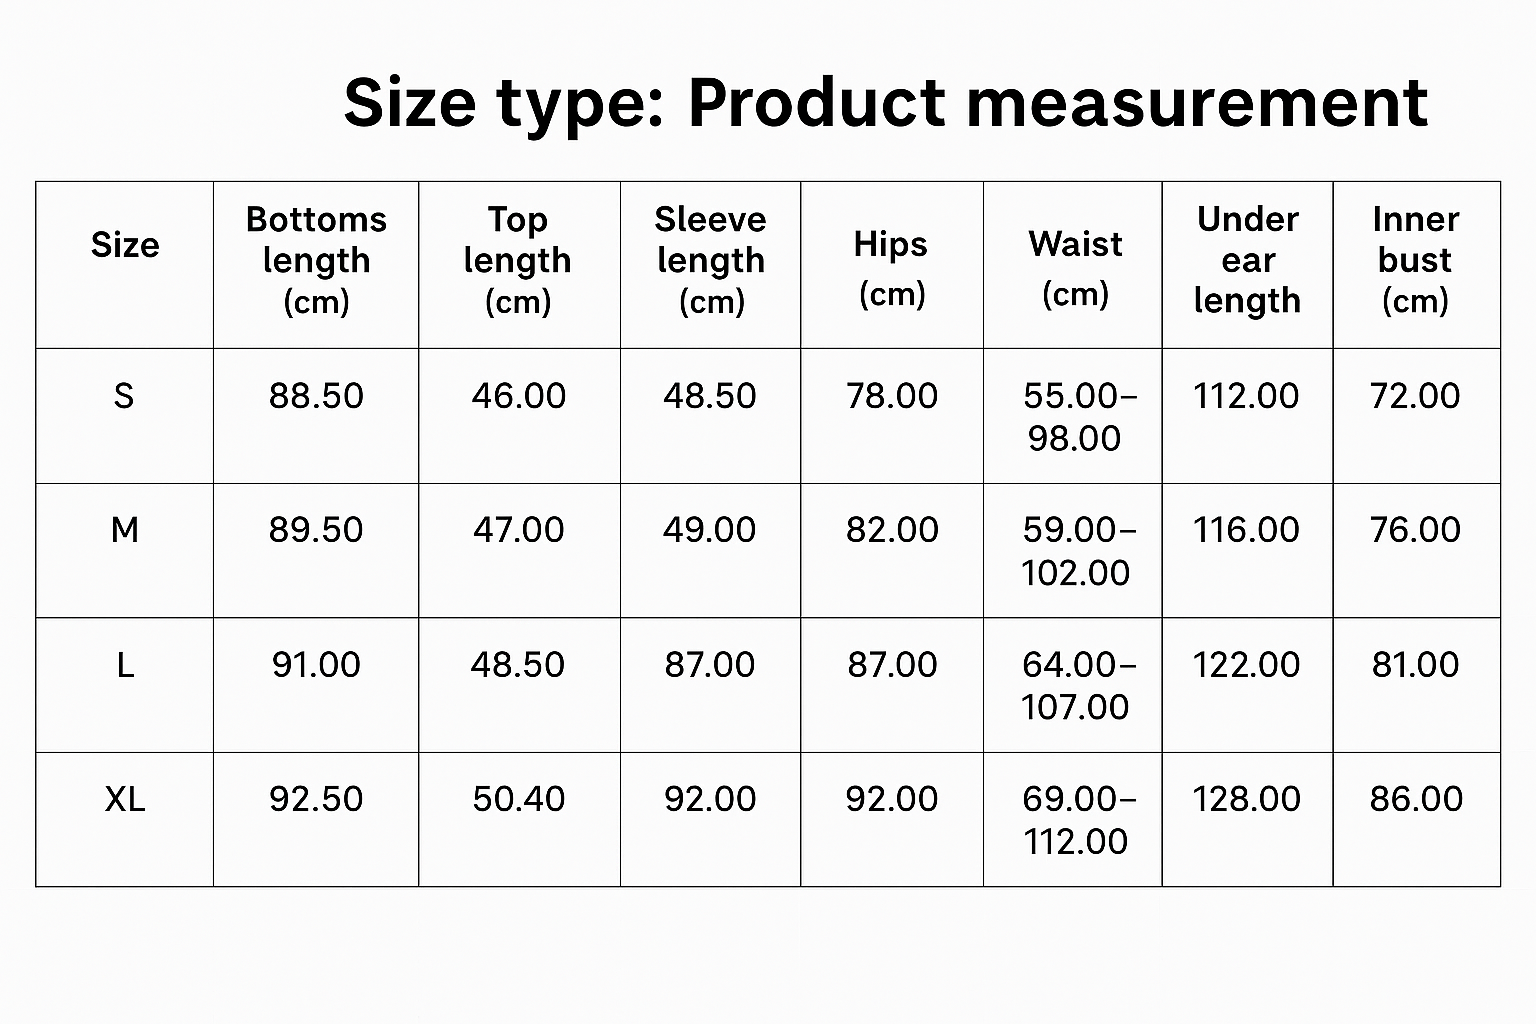Select the Under ear length header
The height and width of the screenshot is (1024, 1536).
coord(1247,260)
